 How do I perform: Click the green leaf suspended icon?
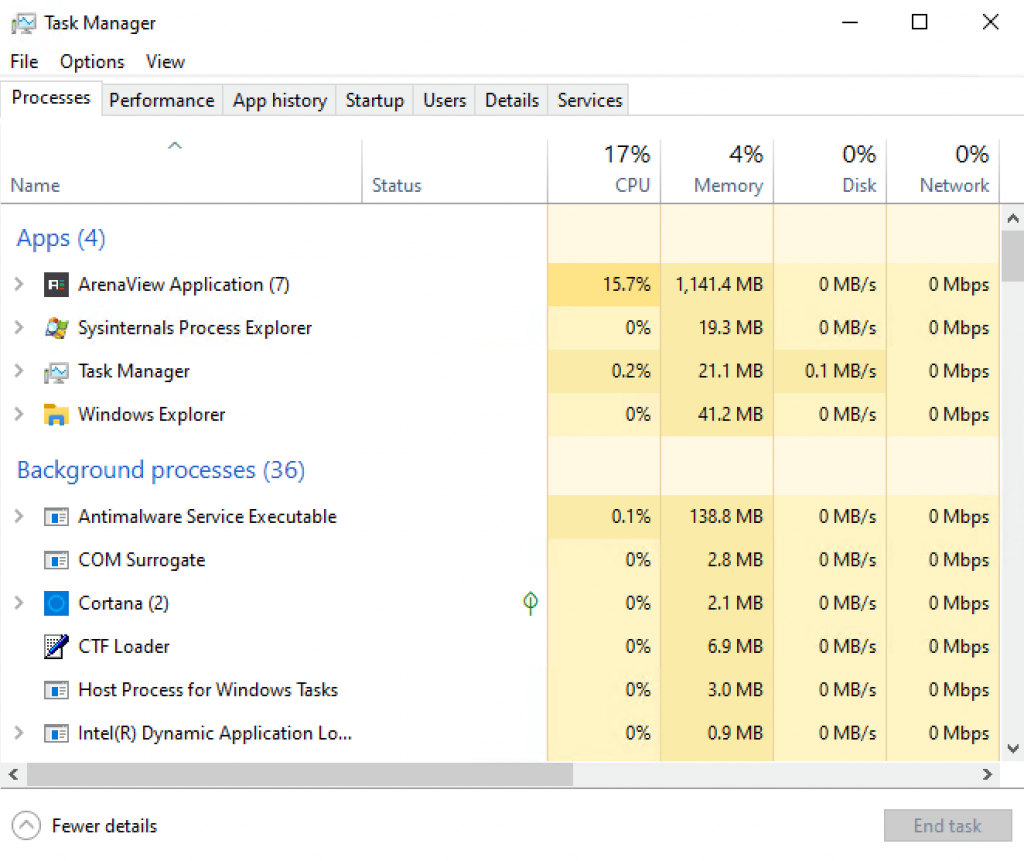pos(531,603)
